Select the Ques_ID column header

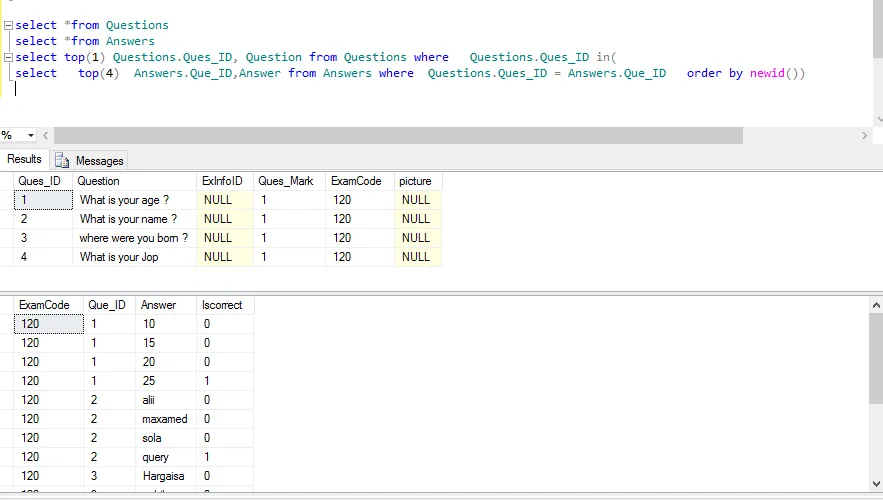[x=43, y=181]
